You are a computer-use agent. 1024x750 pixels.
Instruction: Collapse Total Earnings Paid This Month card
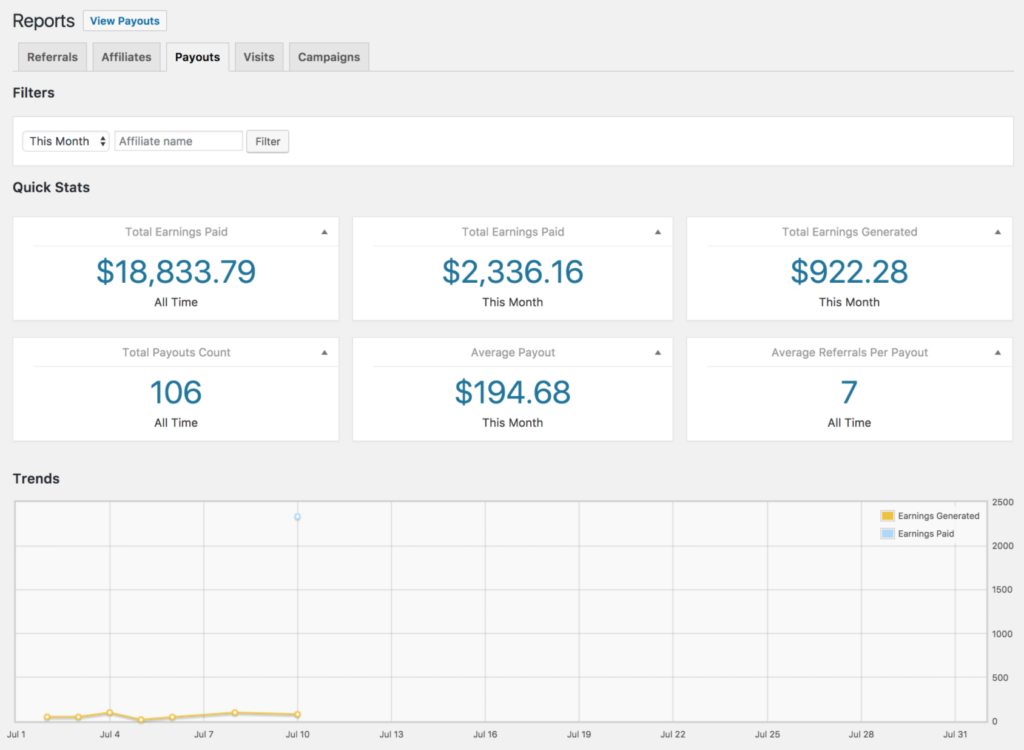[658, 233]
